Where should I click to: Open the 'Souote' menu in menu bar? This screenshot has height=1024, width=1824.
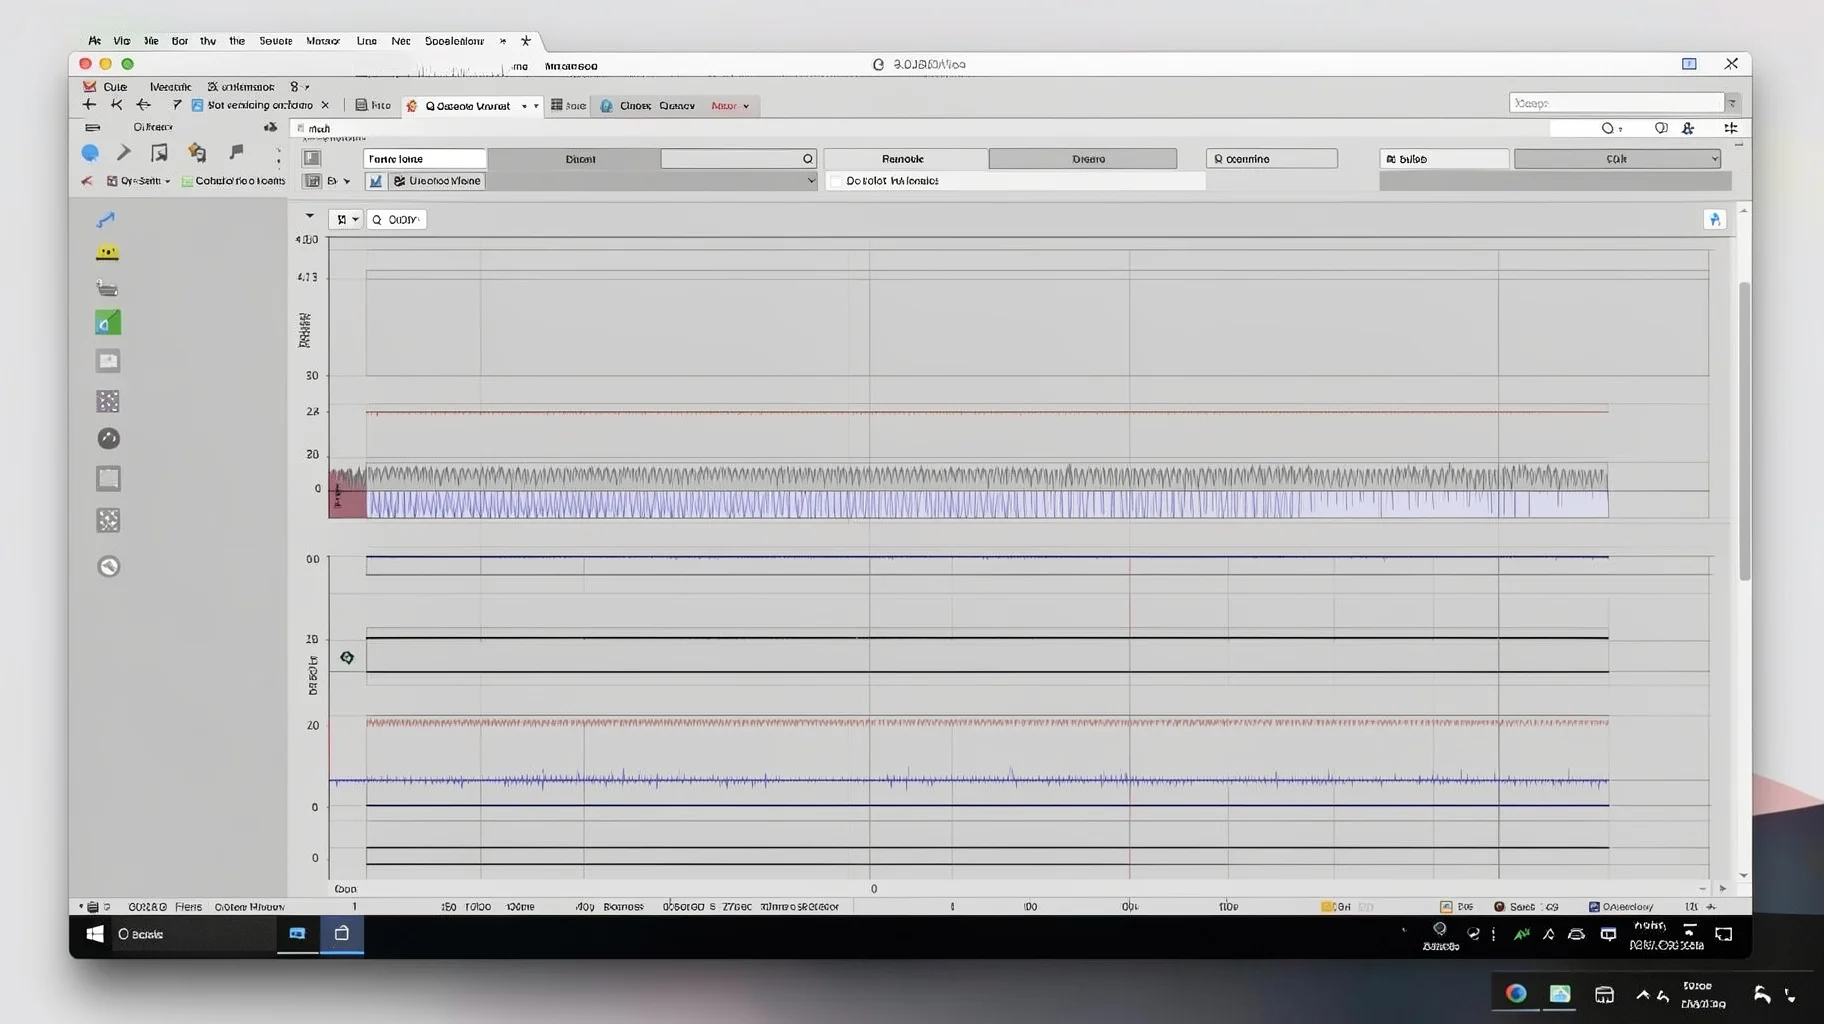275,41
